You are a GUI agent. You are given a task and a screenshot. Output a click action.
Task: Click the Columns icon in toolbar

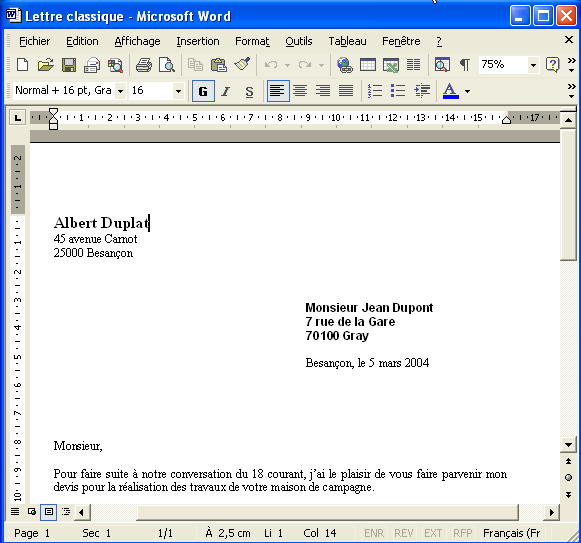coord(414,65)
